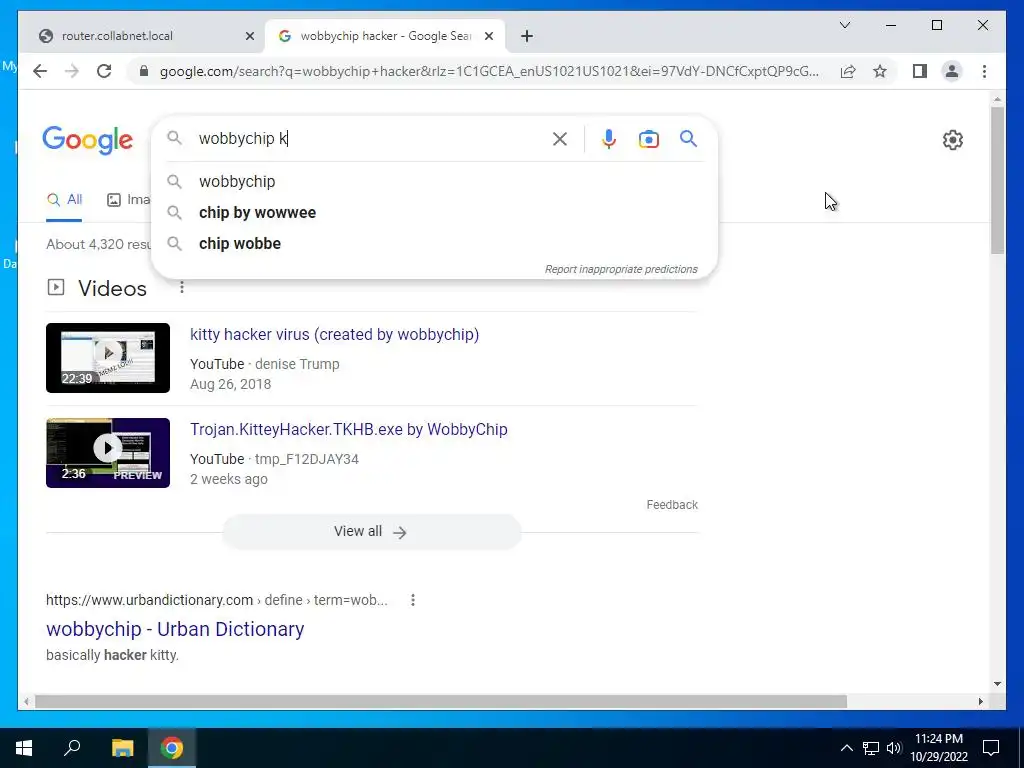The width and height of the screenshot is (1024, 768).
Task: Open the Chrome side panel
Action: 920,71
